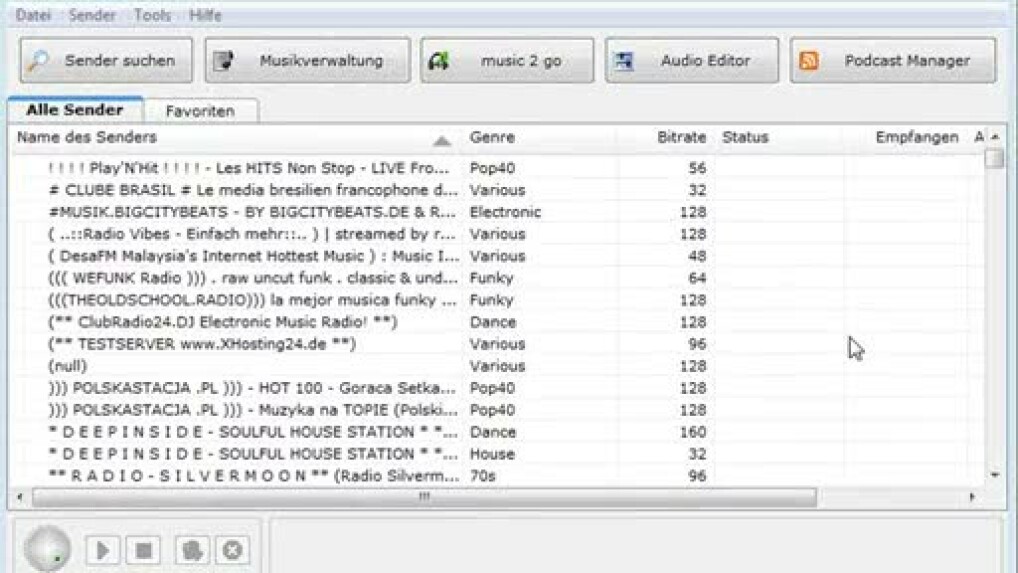Click the Podcast Manager RSS icon
Screen dimensions: 1018x573
click(x=810, y=61)
